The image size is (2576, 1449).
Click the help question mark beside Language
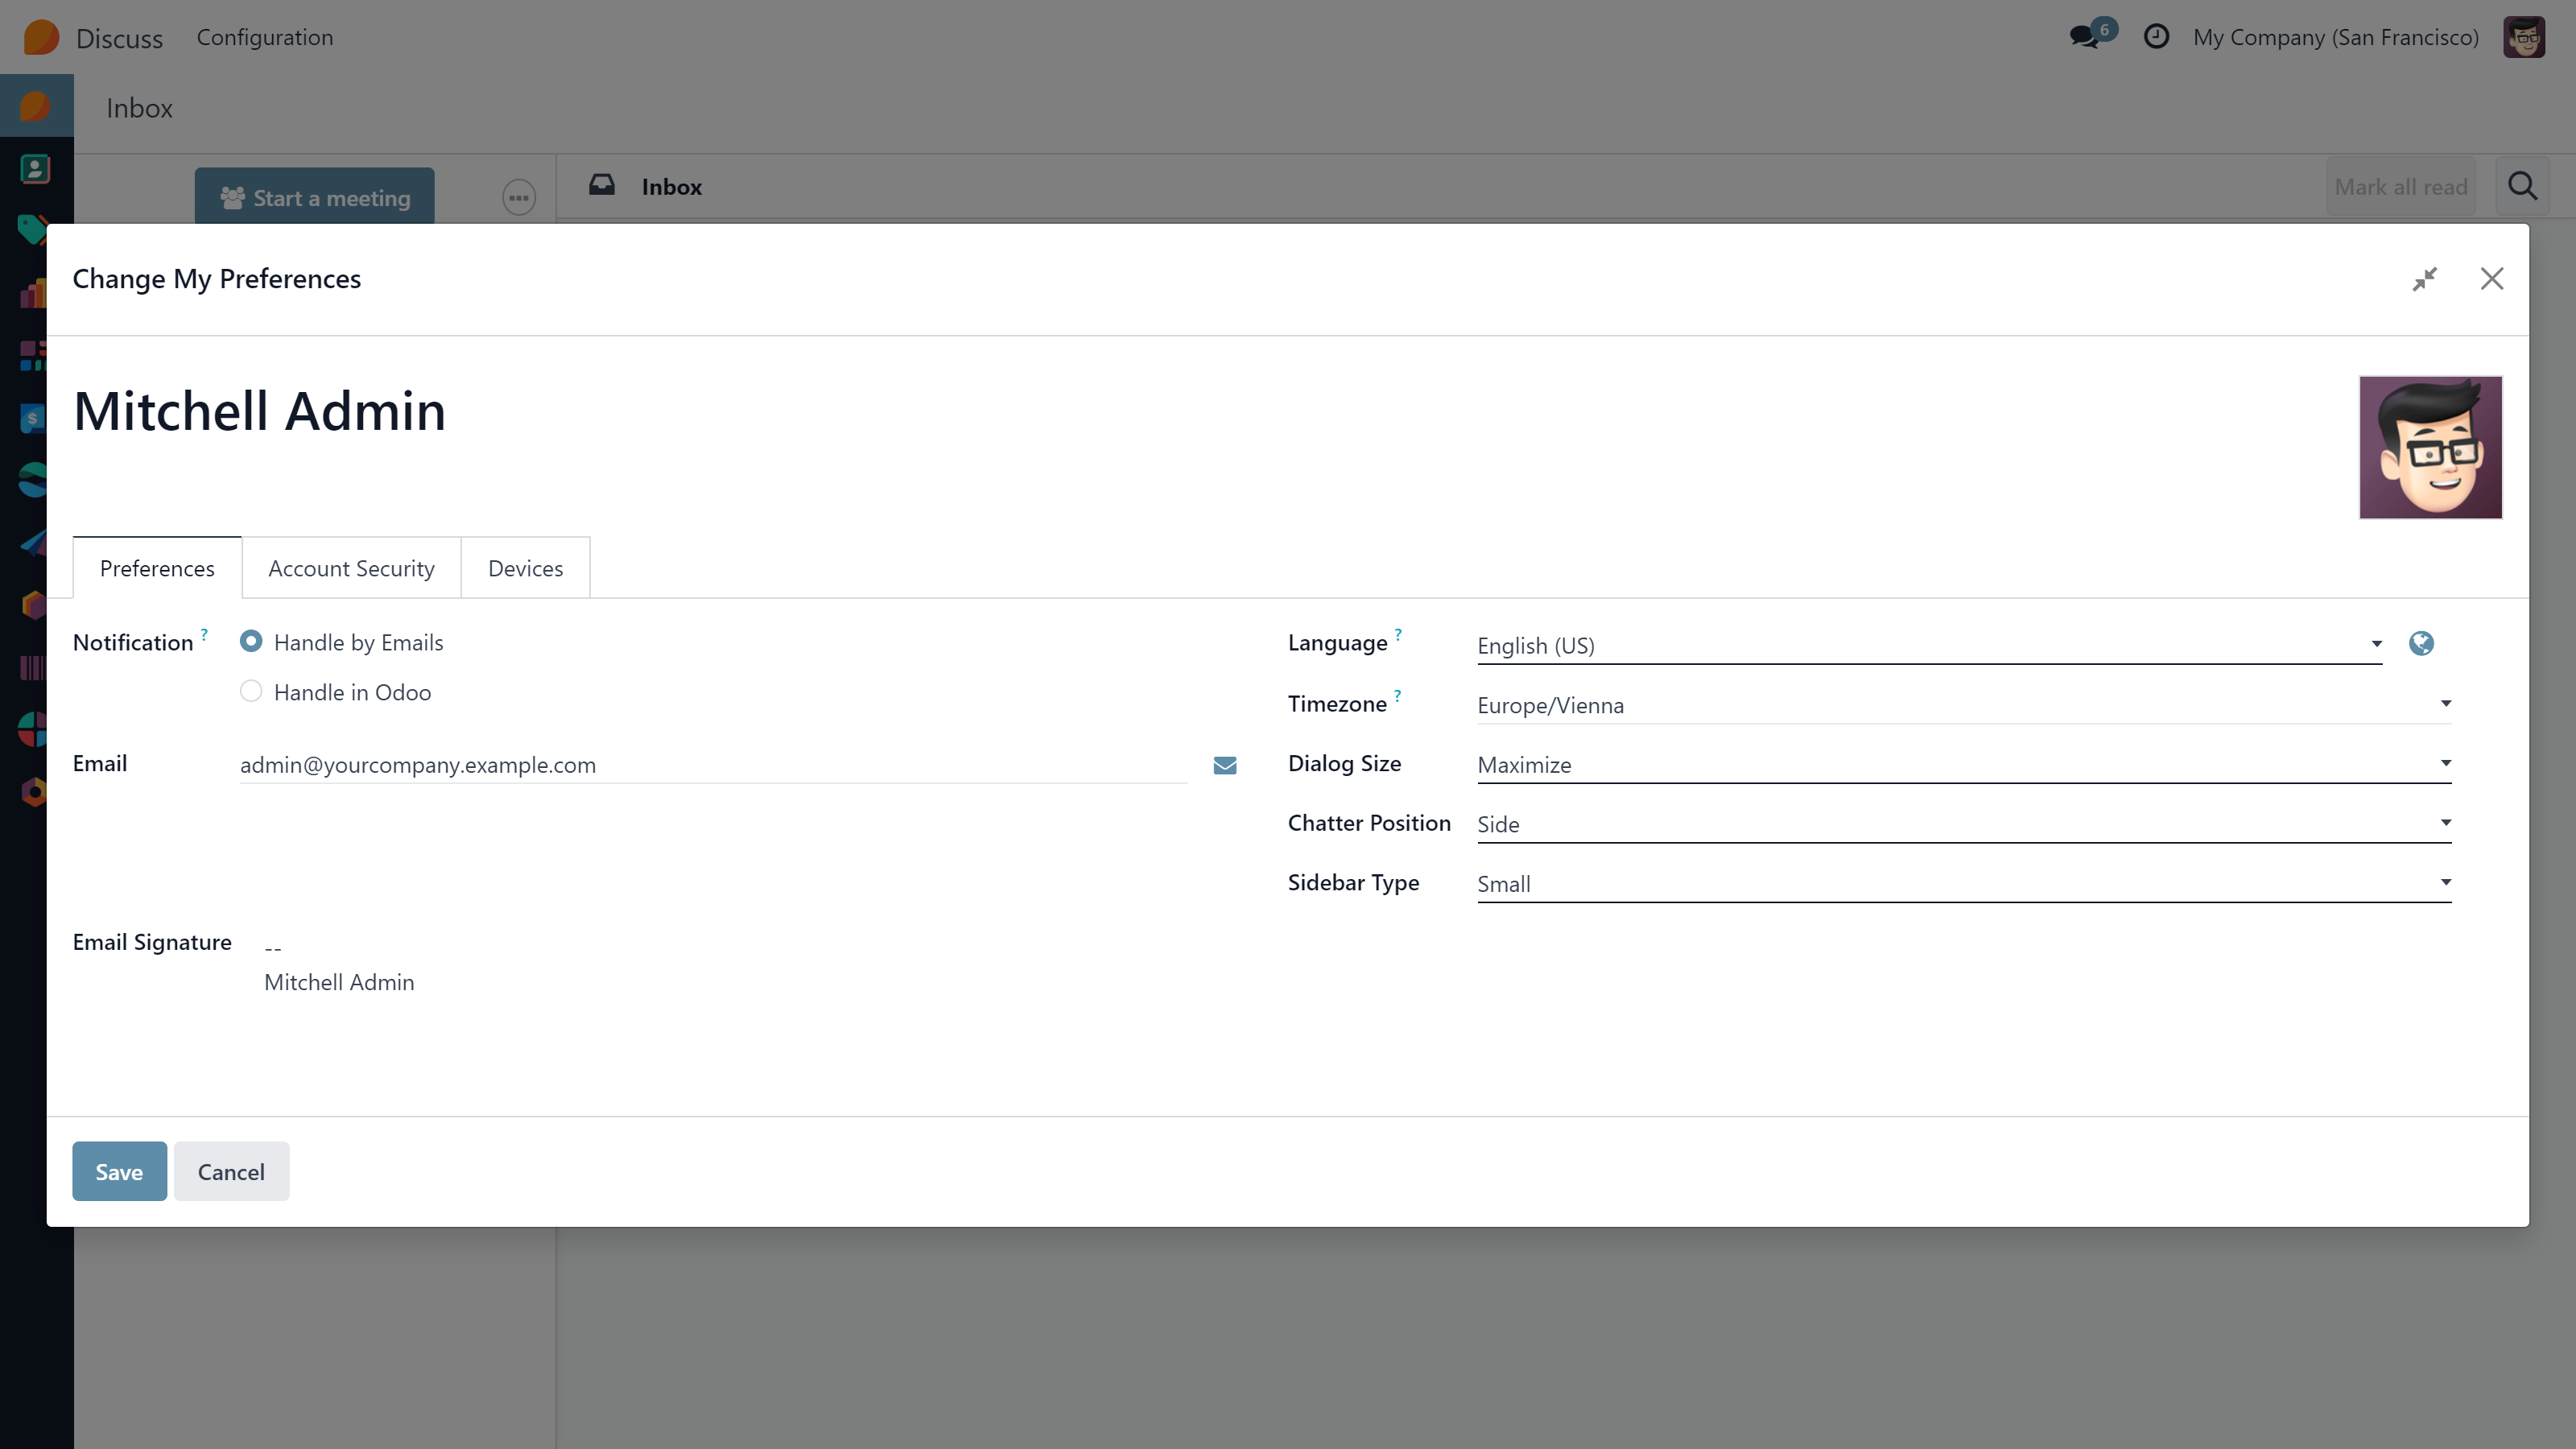coord(1398,634)
